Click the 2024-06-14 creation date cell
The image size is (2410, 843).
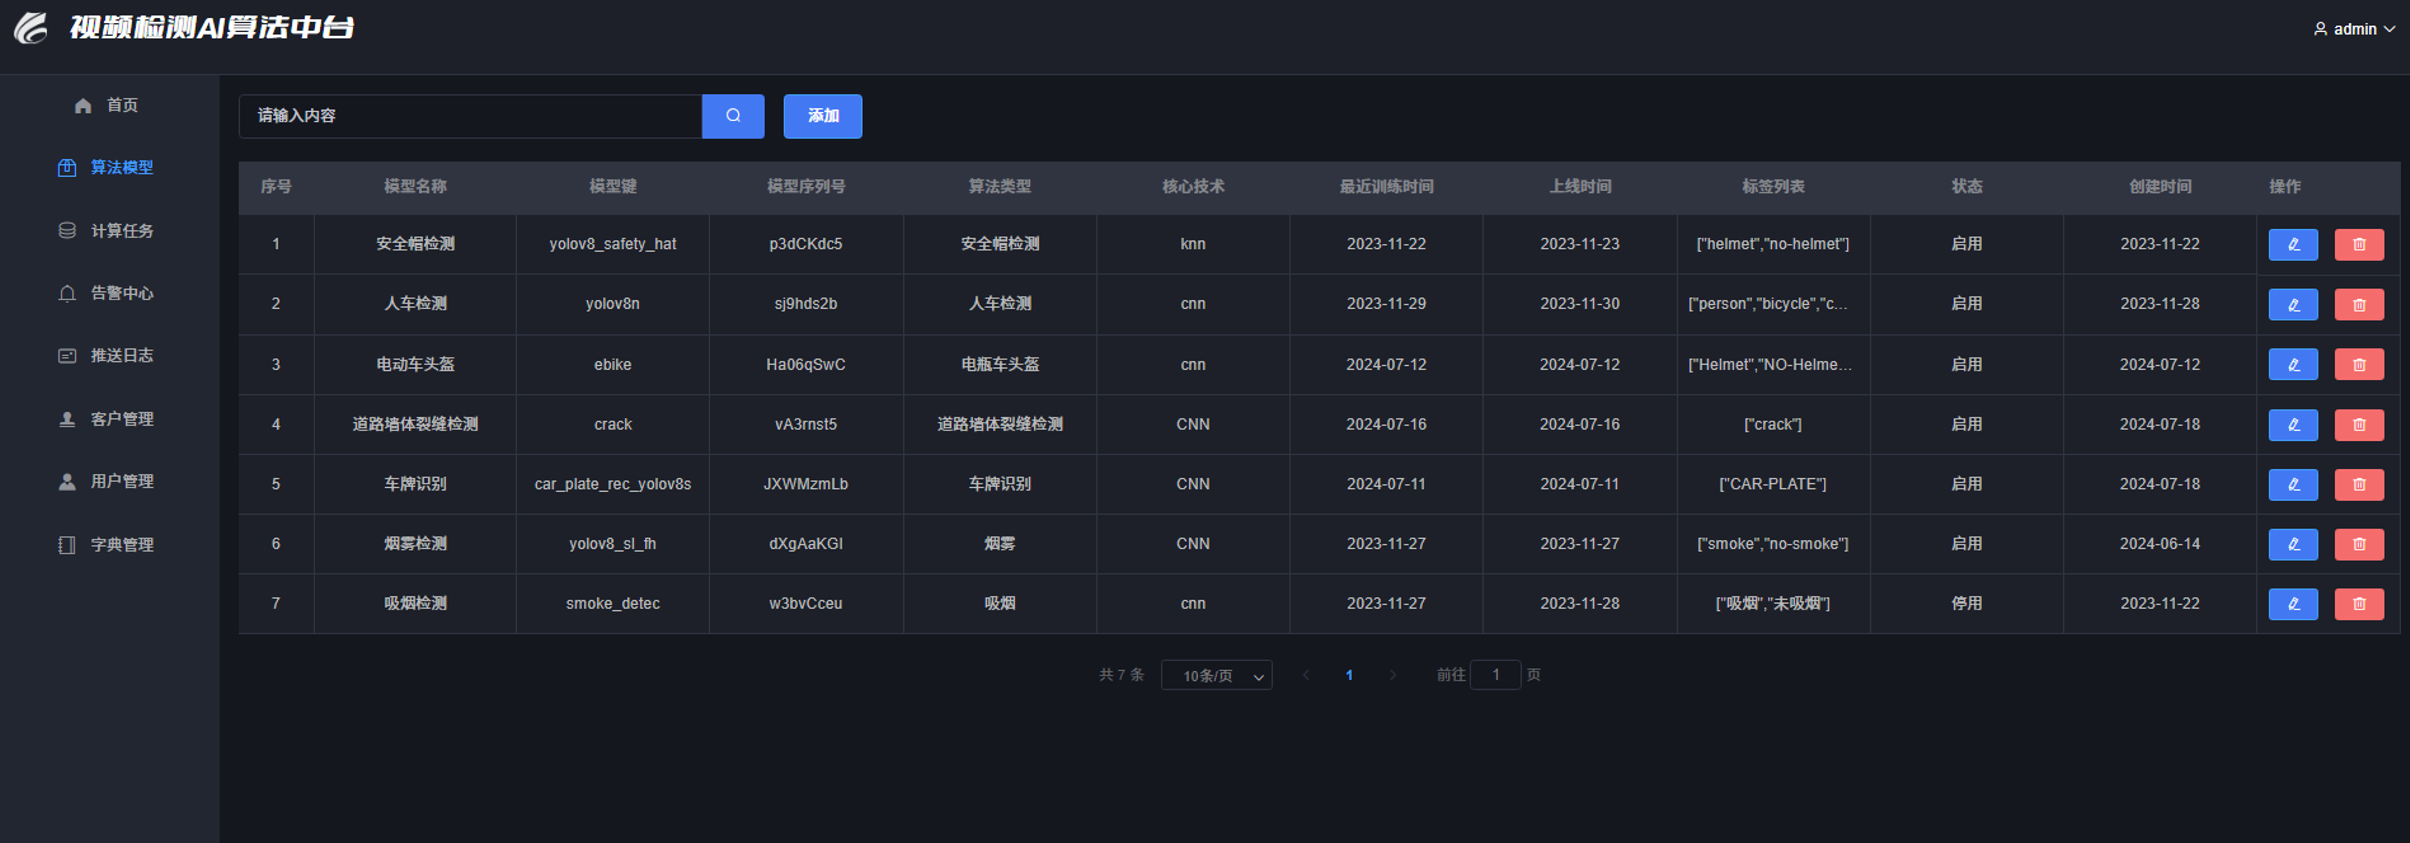[2159, 544]
